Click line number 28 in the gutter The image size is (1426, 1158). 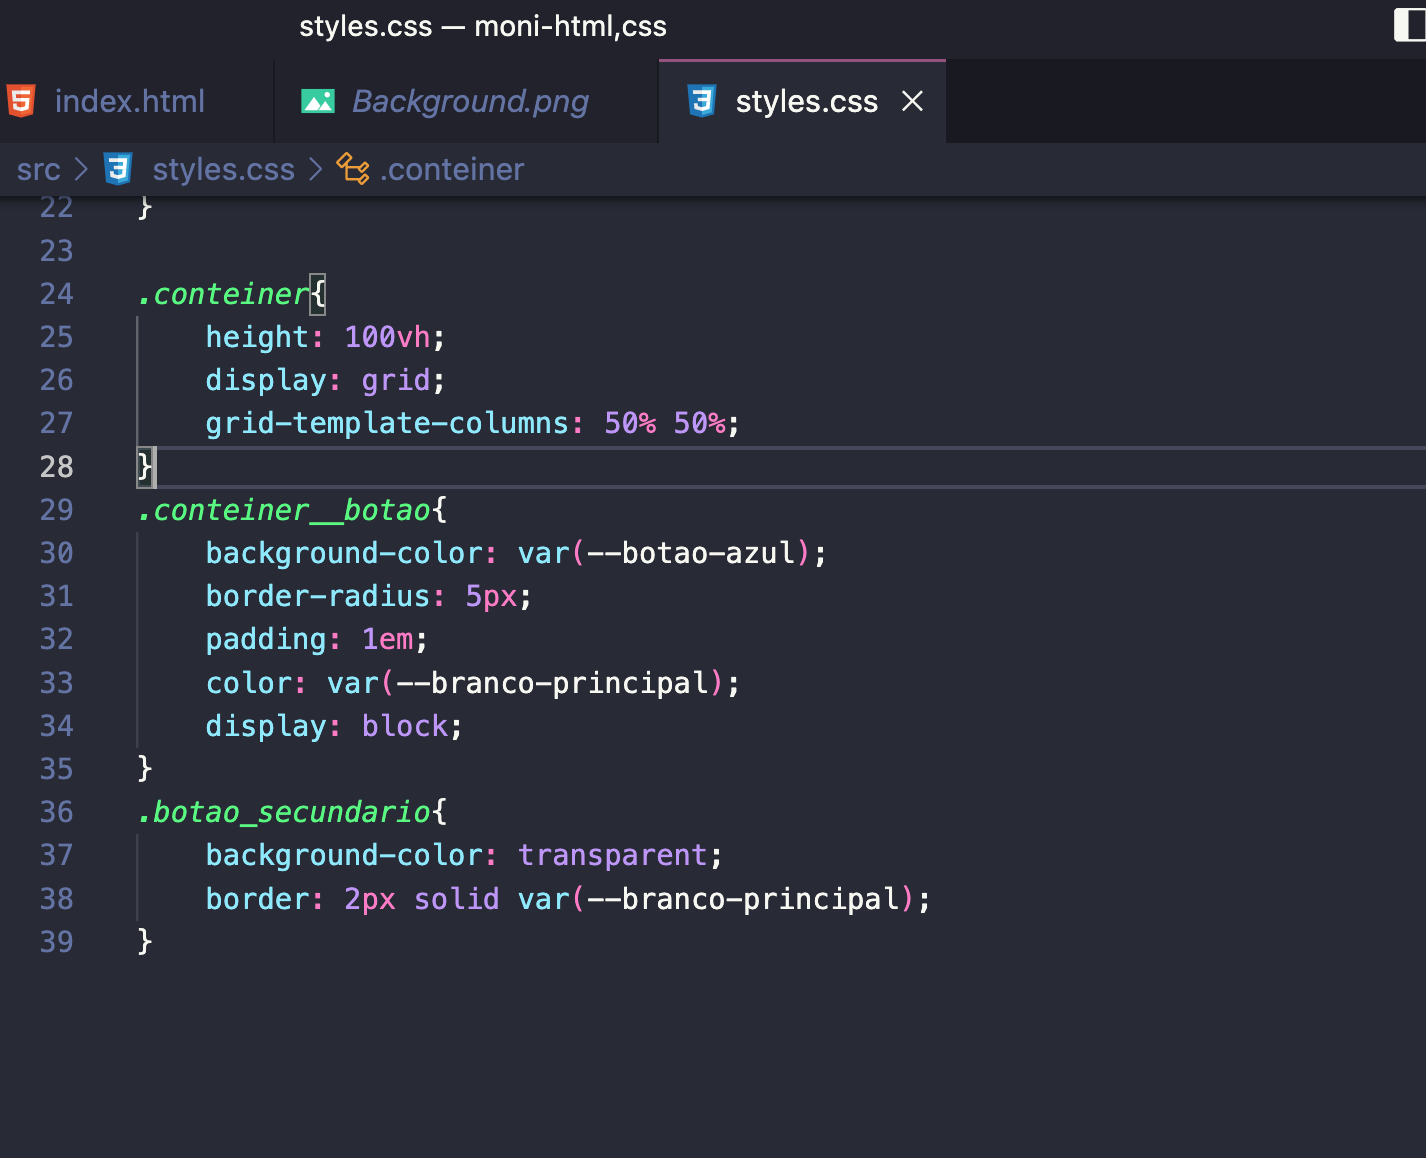coord(56,467)
